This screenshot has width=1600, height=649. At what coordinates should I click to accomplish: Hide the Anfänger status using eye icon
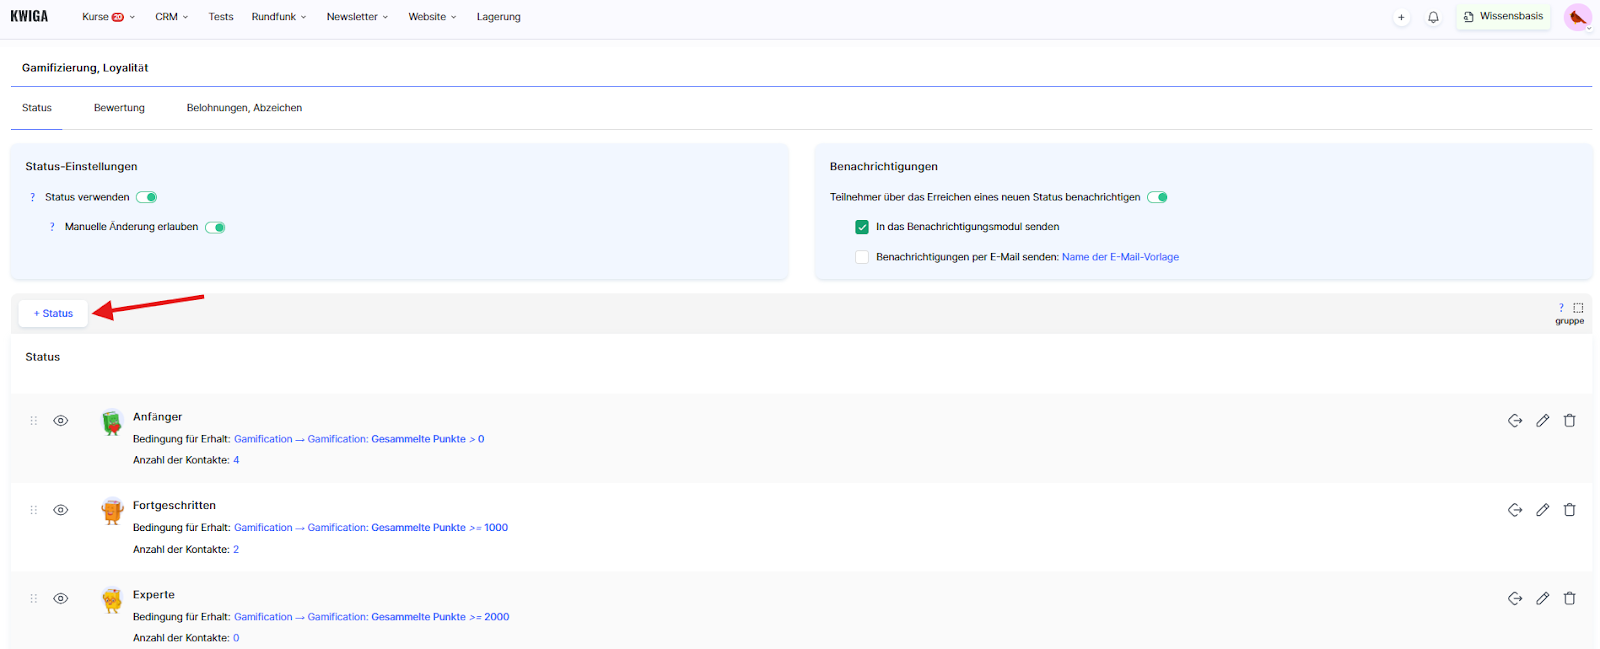(61, 421)
